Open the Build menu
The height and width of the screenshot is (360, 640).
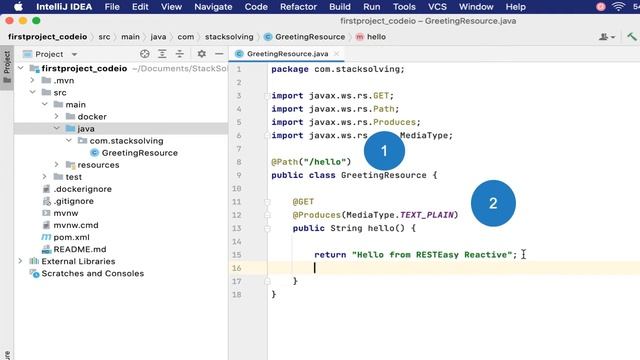[340, 7]
